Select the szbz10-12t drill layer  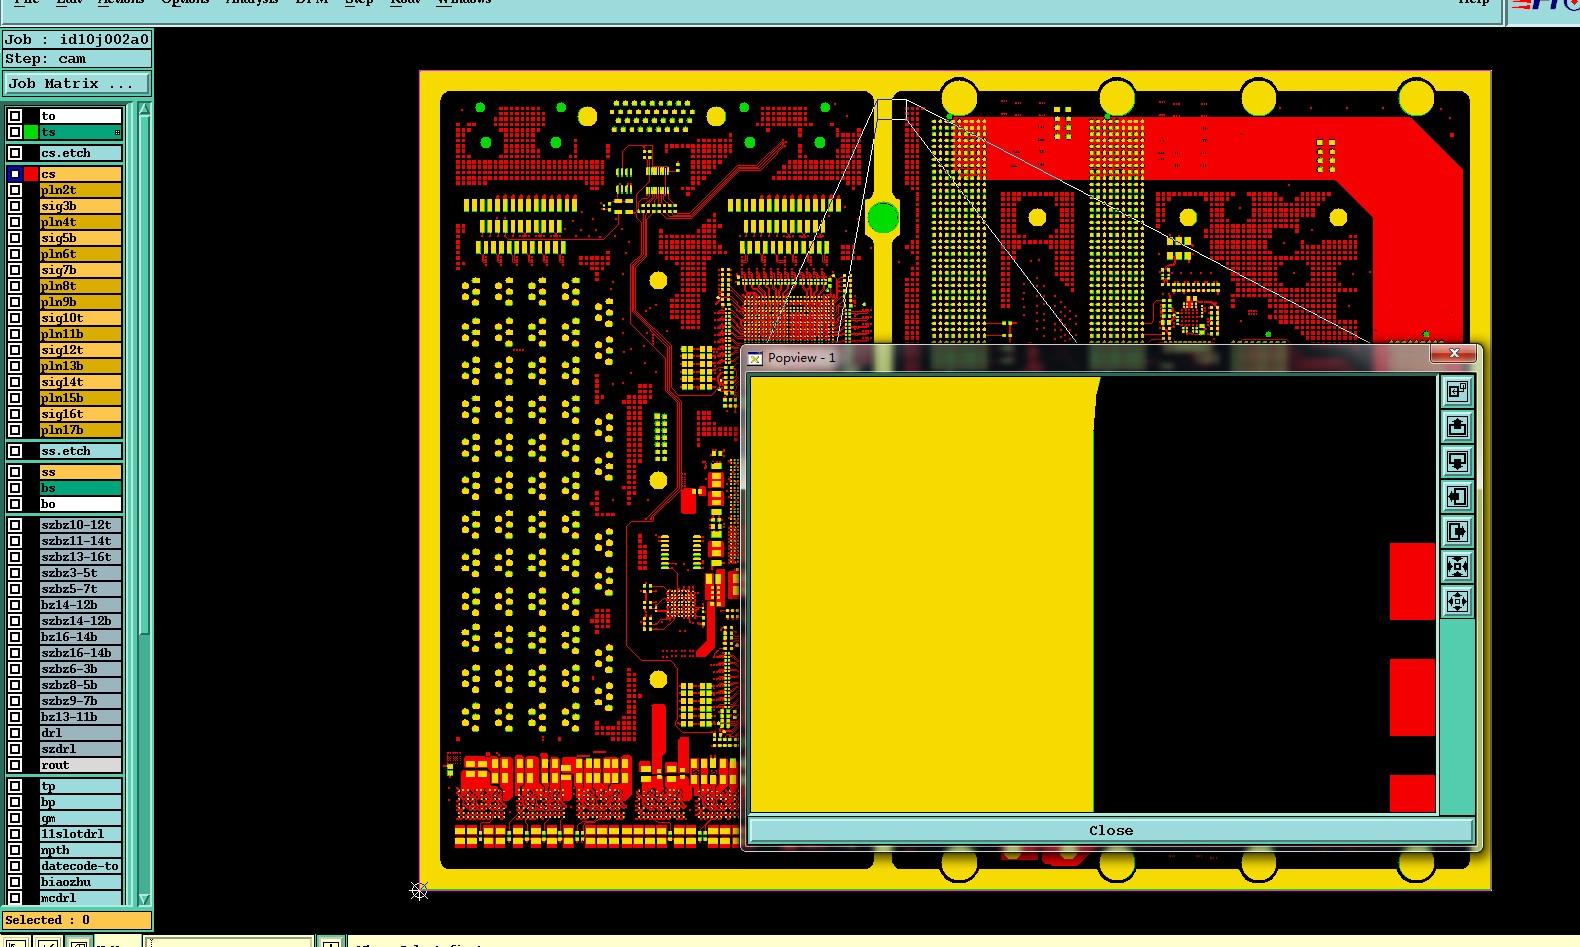[x=80, y=525]
